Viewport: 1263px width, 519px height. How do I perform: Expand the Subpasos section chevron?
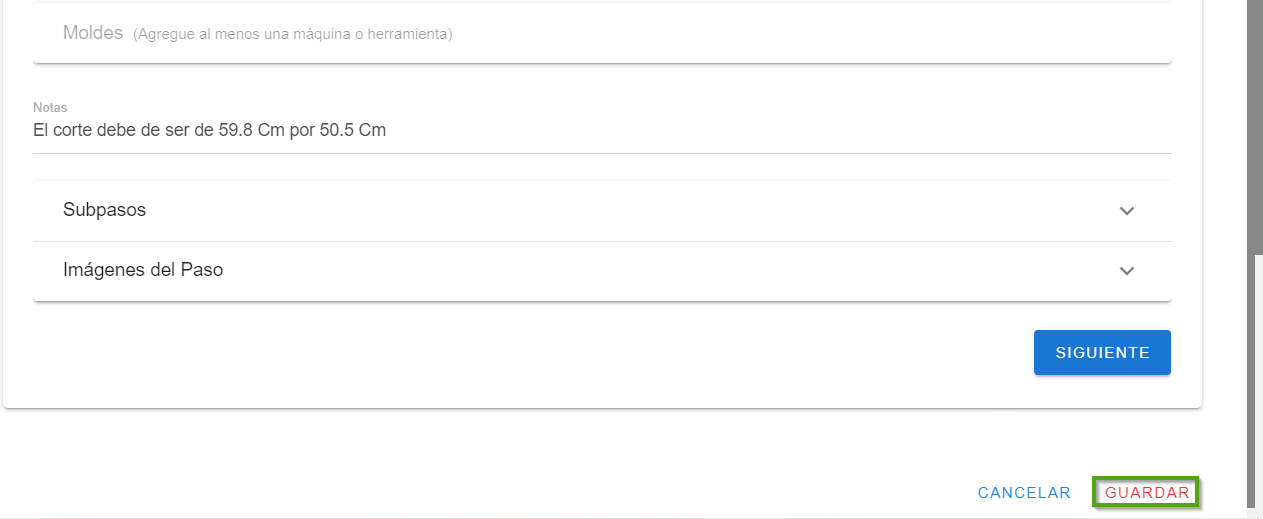(1127, 211)
